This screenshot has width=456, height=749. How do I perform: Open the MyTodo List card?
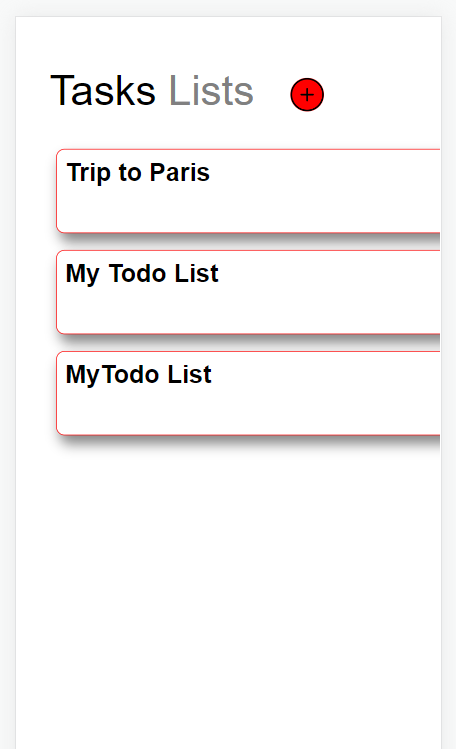[x=248, y=393]
